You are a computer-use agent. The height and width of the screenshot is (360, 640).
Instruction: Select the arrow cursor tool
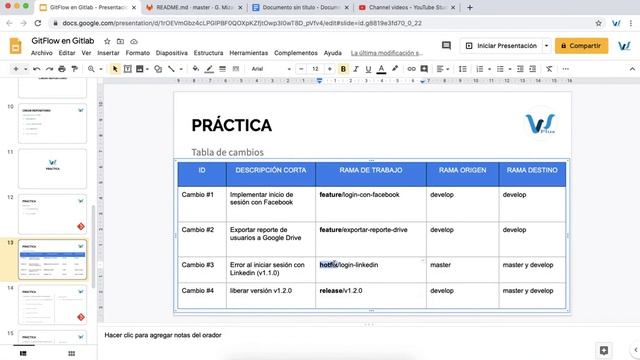point(115,69)
